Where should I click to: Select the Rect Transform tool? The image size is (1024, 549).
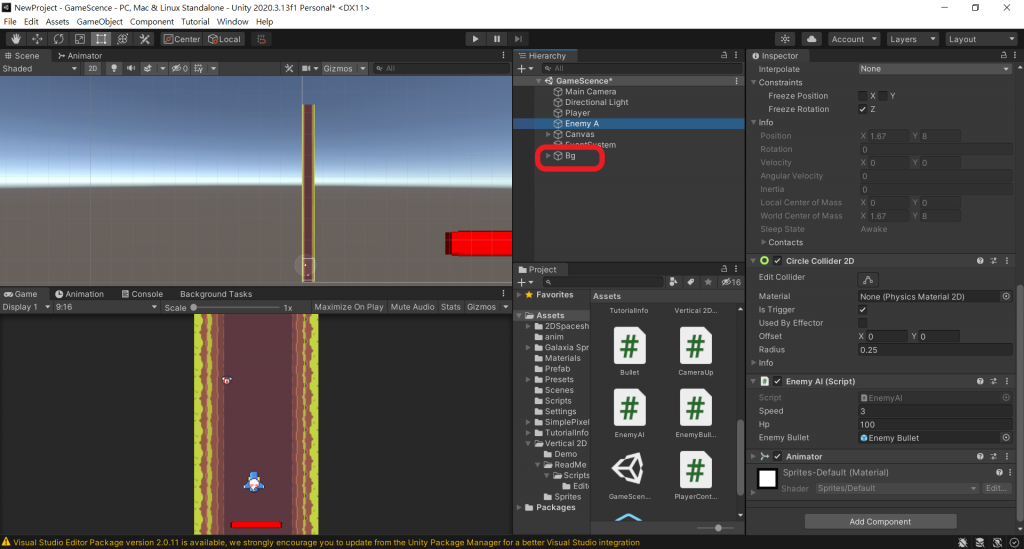[101, 39]
